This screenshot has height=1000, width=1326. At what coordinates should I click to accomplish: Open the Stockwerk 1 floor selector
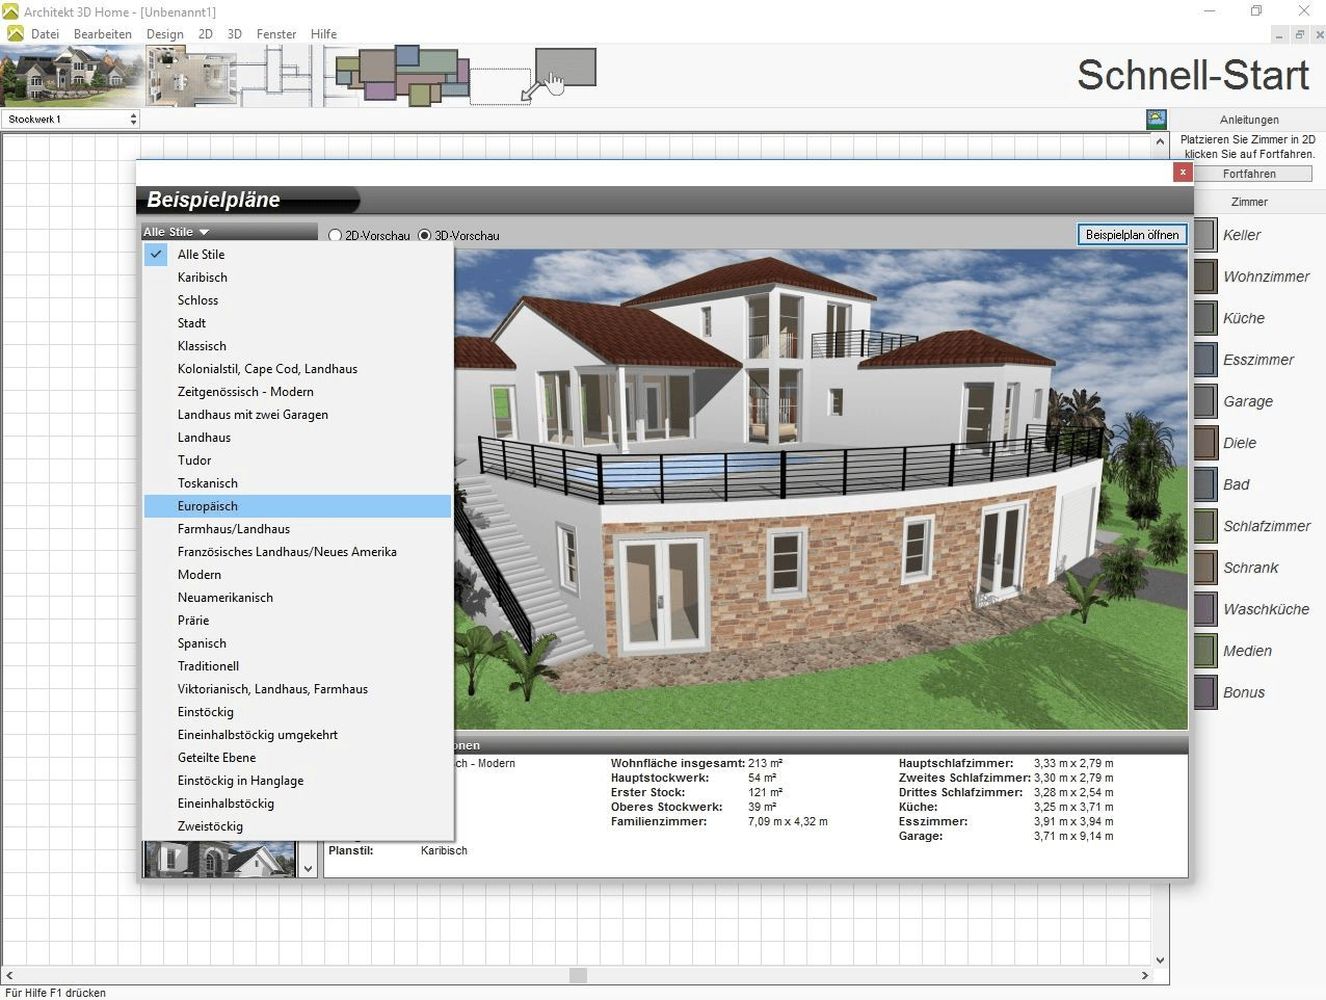point(70,119)
